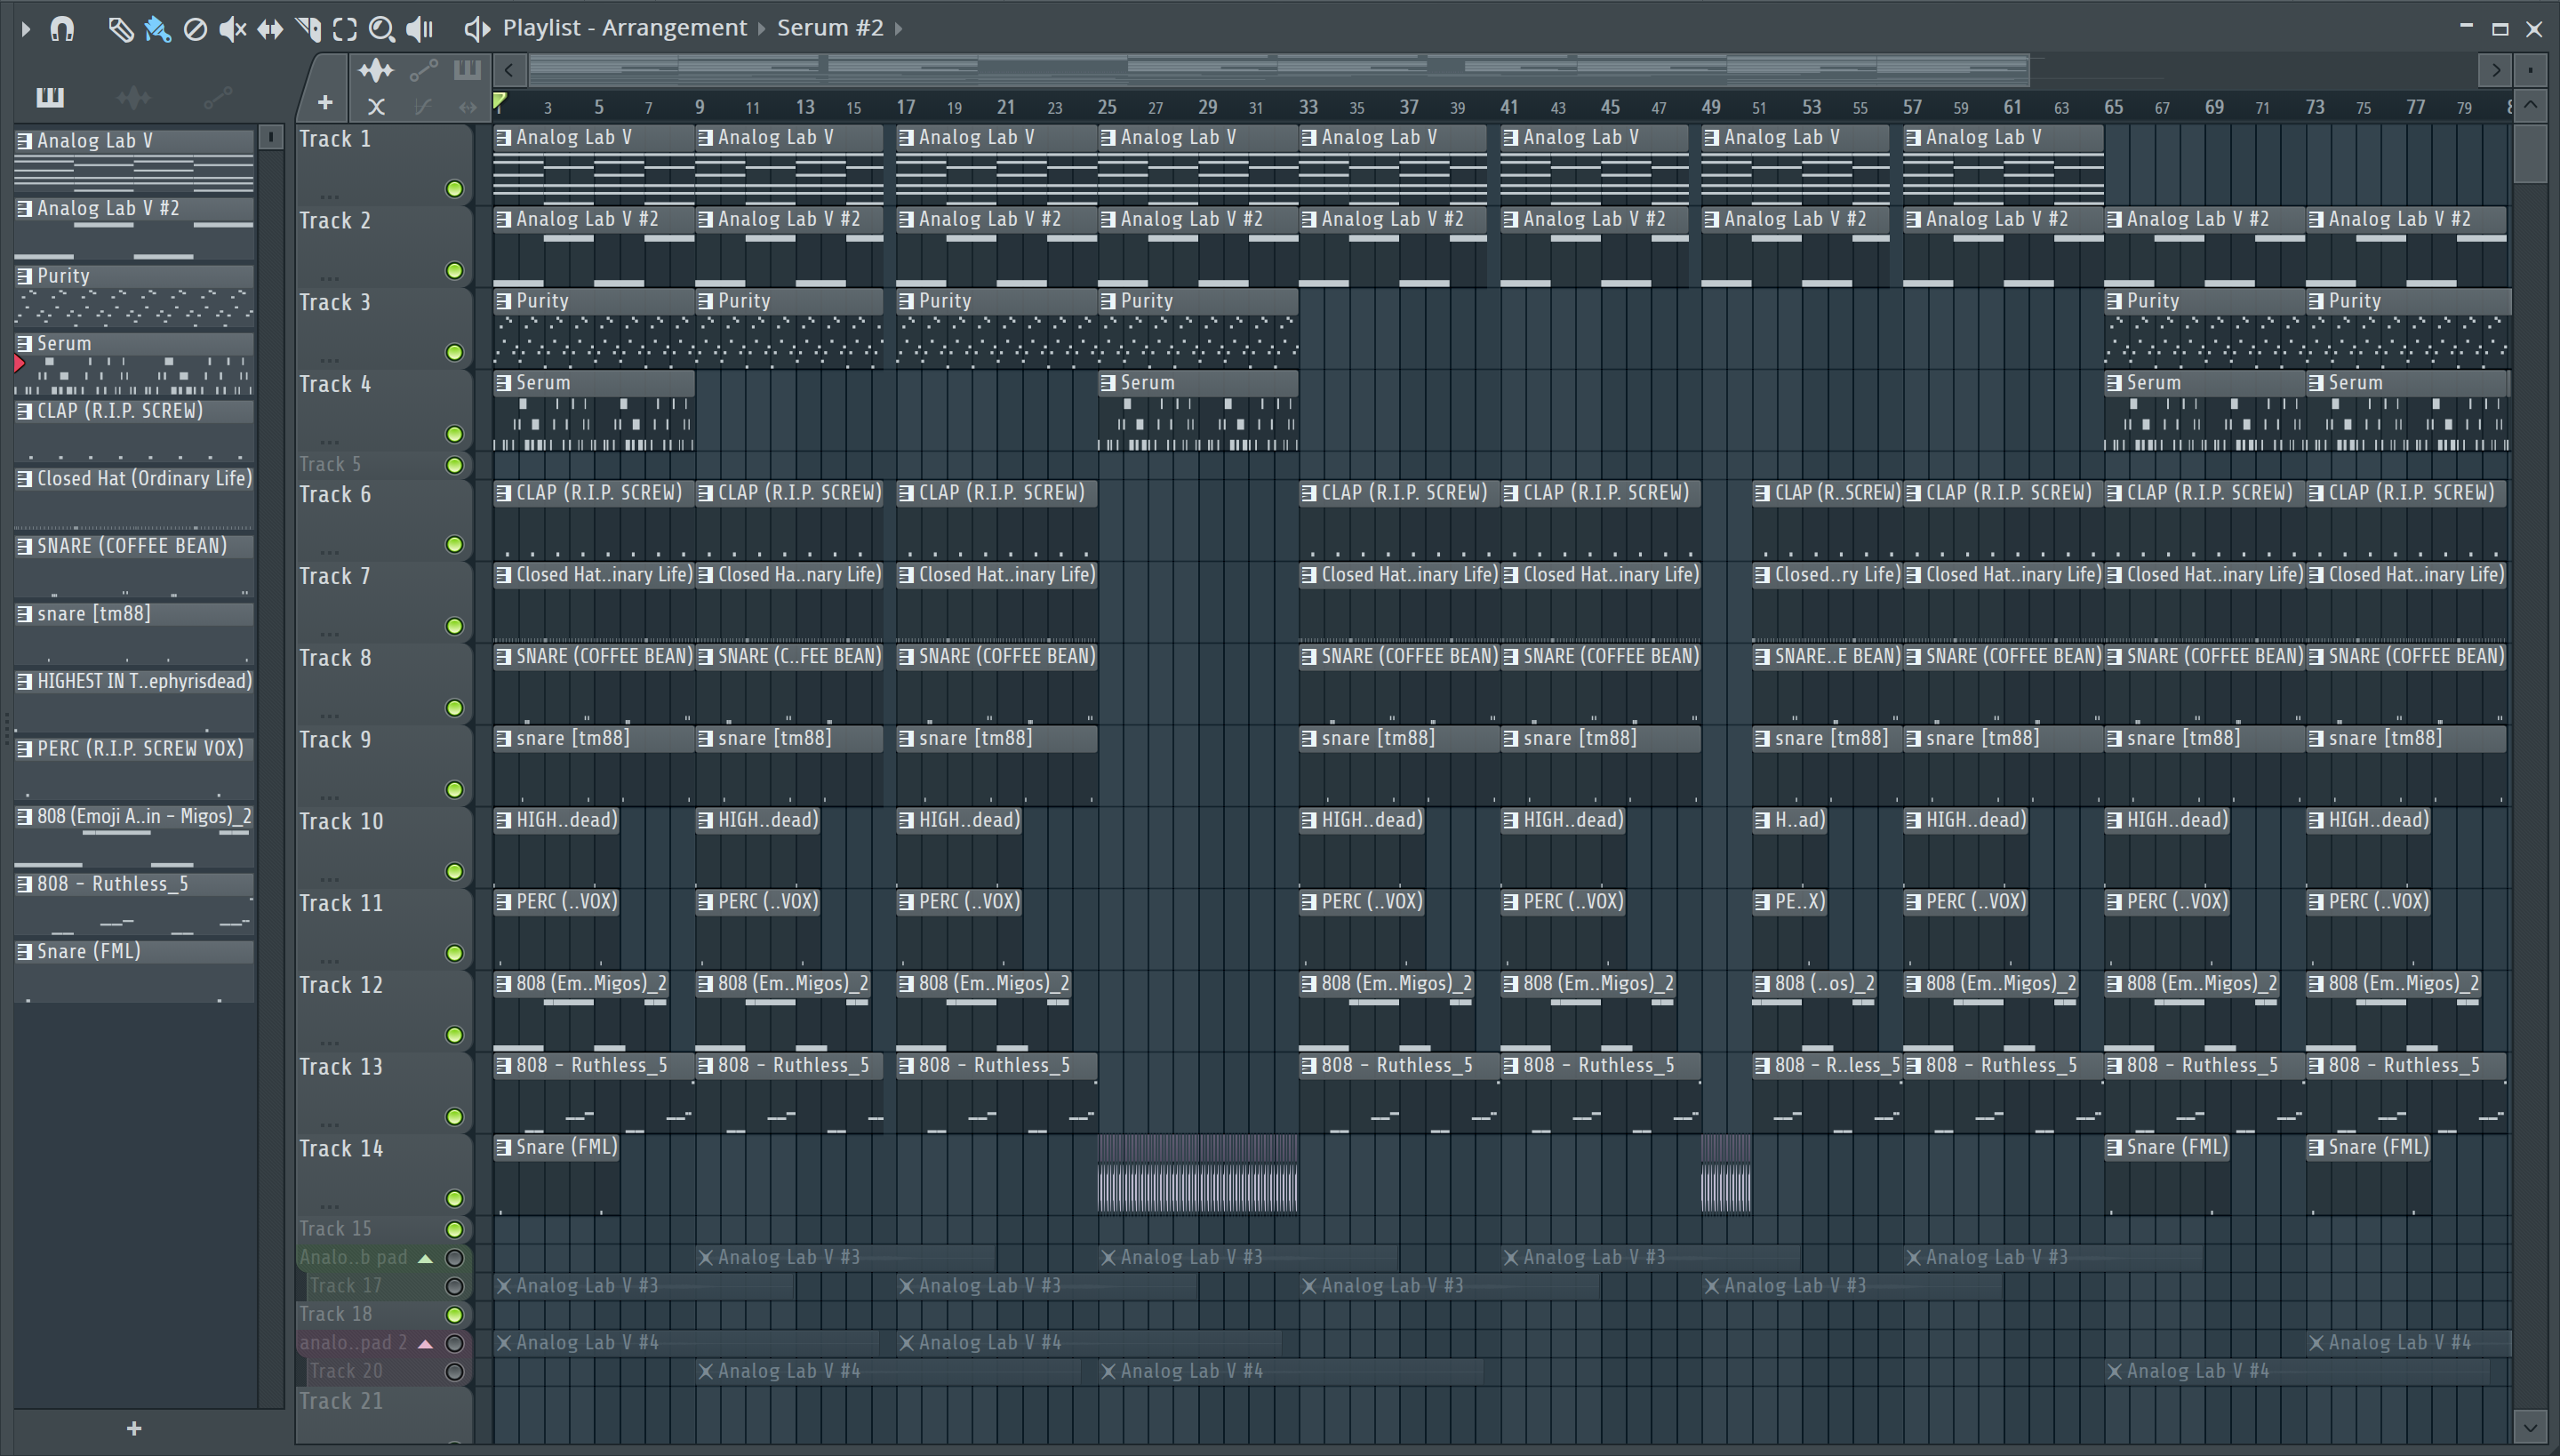
Task: Click the left scroll arrow of timeline overview
Action: pos(510,70)
